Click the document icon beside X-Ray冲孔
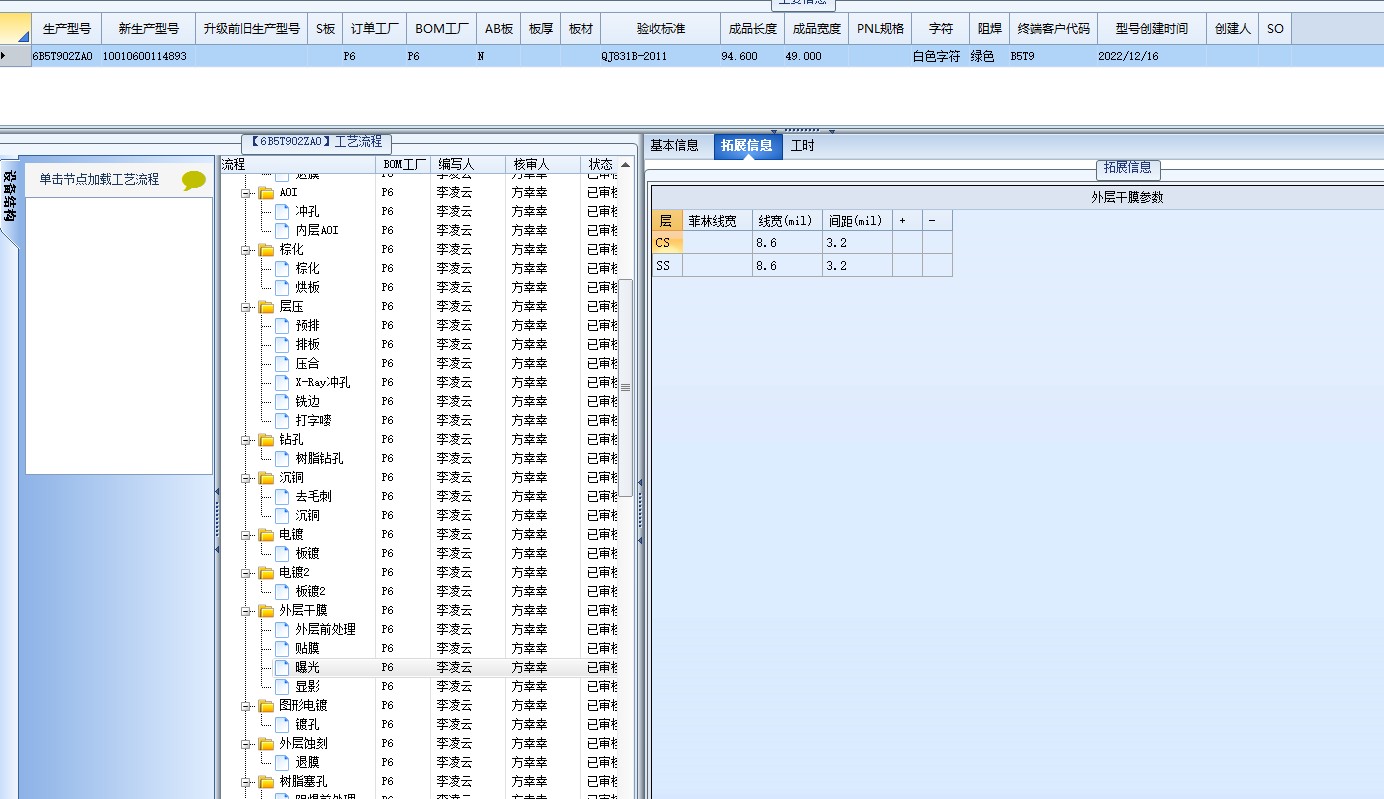Image resolution: width=1384 pixels, height=799 pixels. [x=282, y=382]
